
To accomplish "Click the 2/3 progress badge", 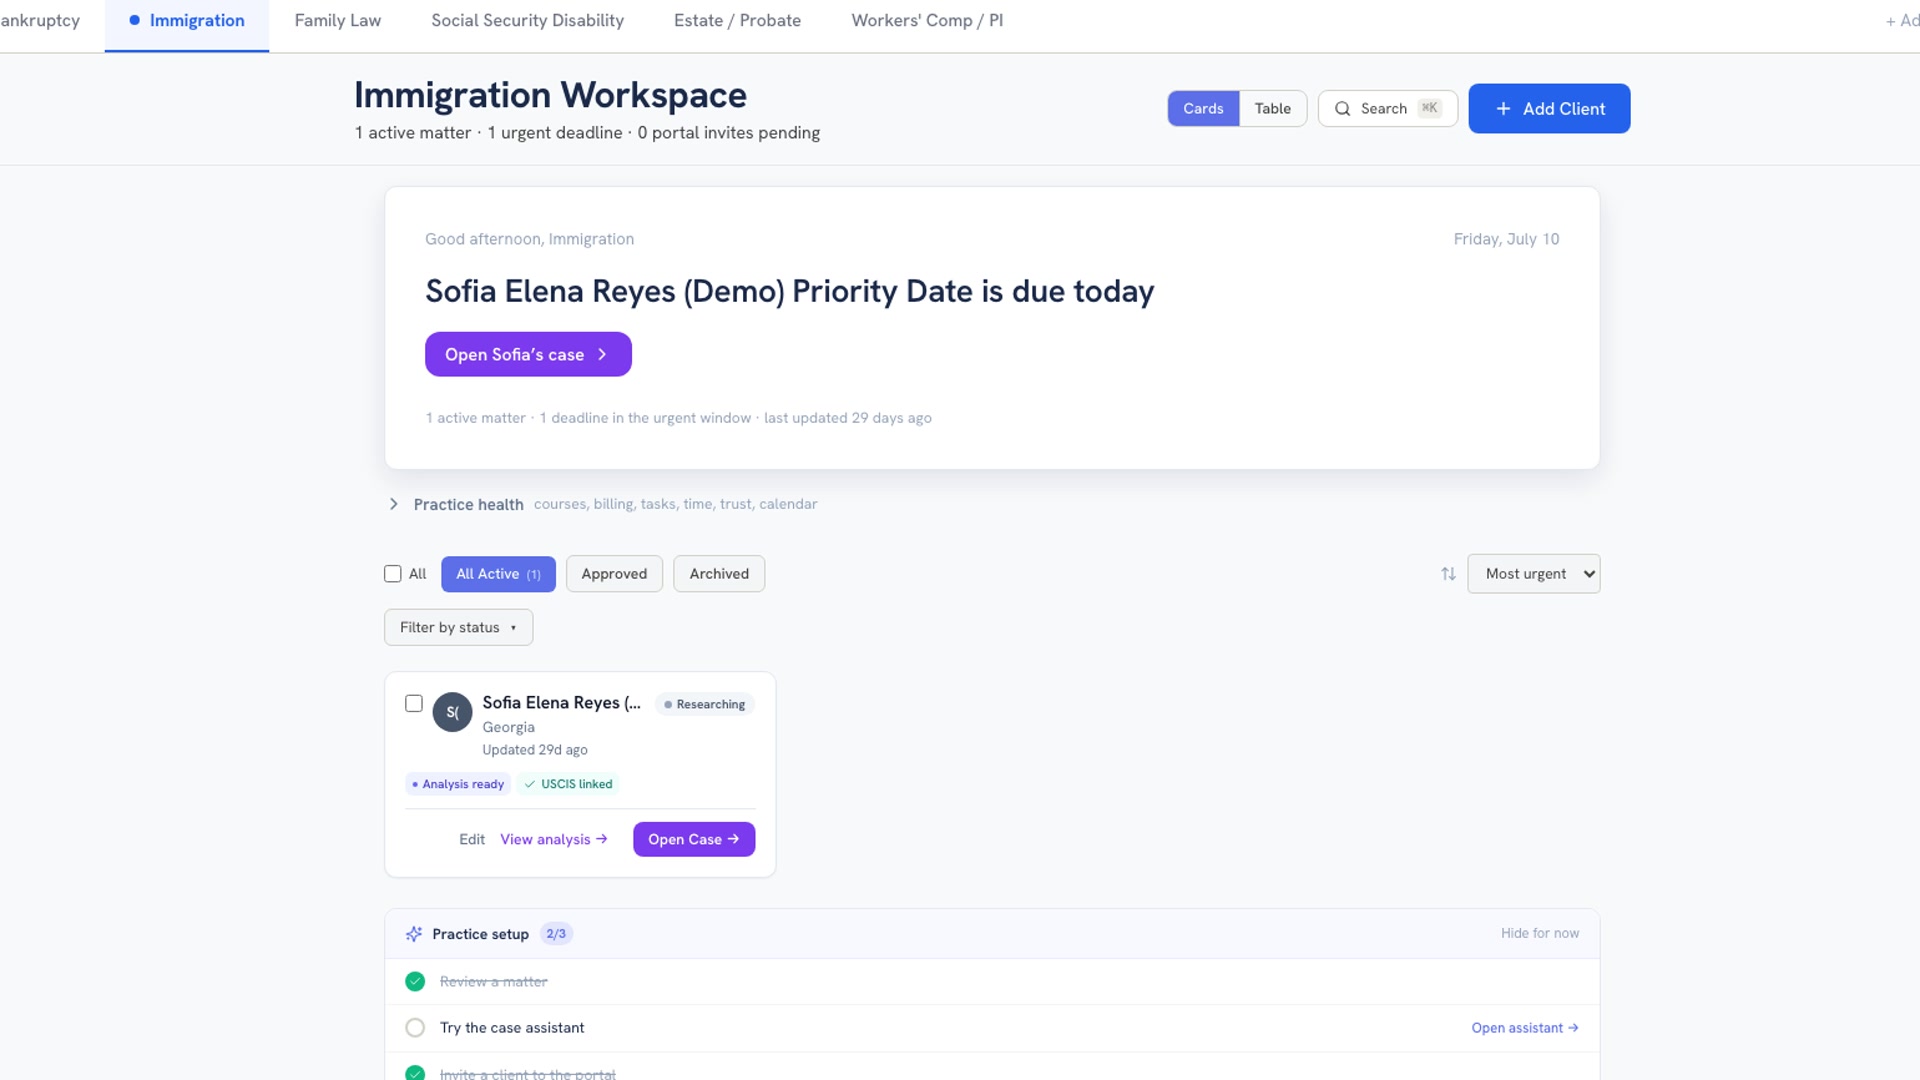I will point(556,934).
